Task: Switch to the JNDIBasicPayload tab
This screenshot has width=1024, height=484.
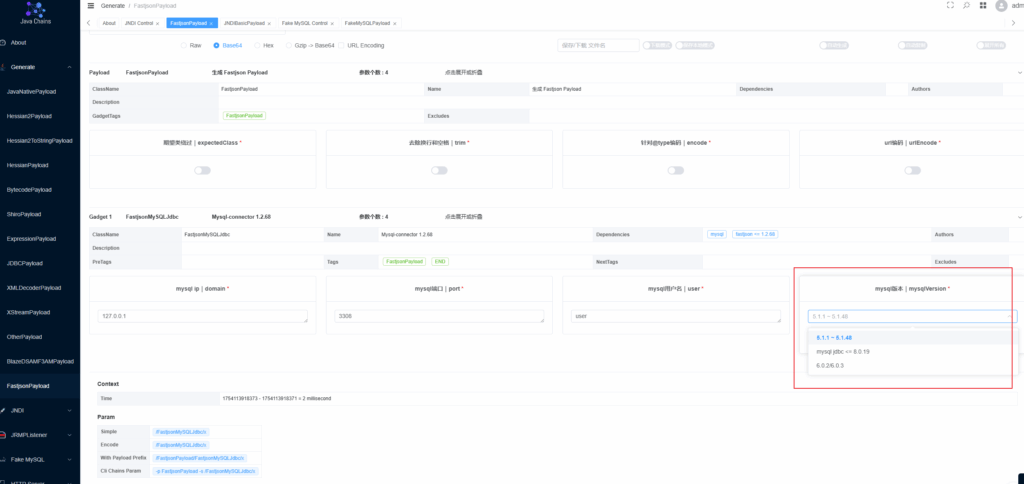Action: point(243,23)
